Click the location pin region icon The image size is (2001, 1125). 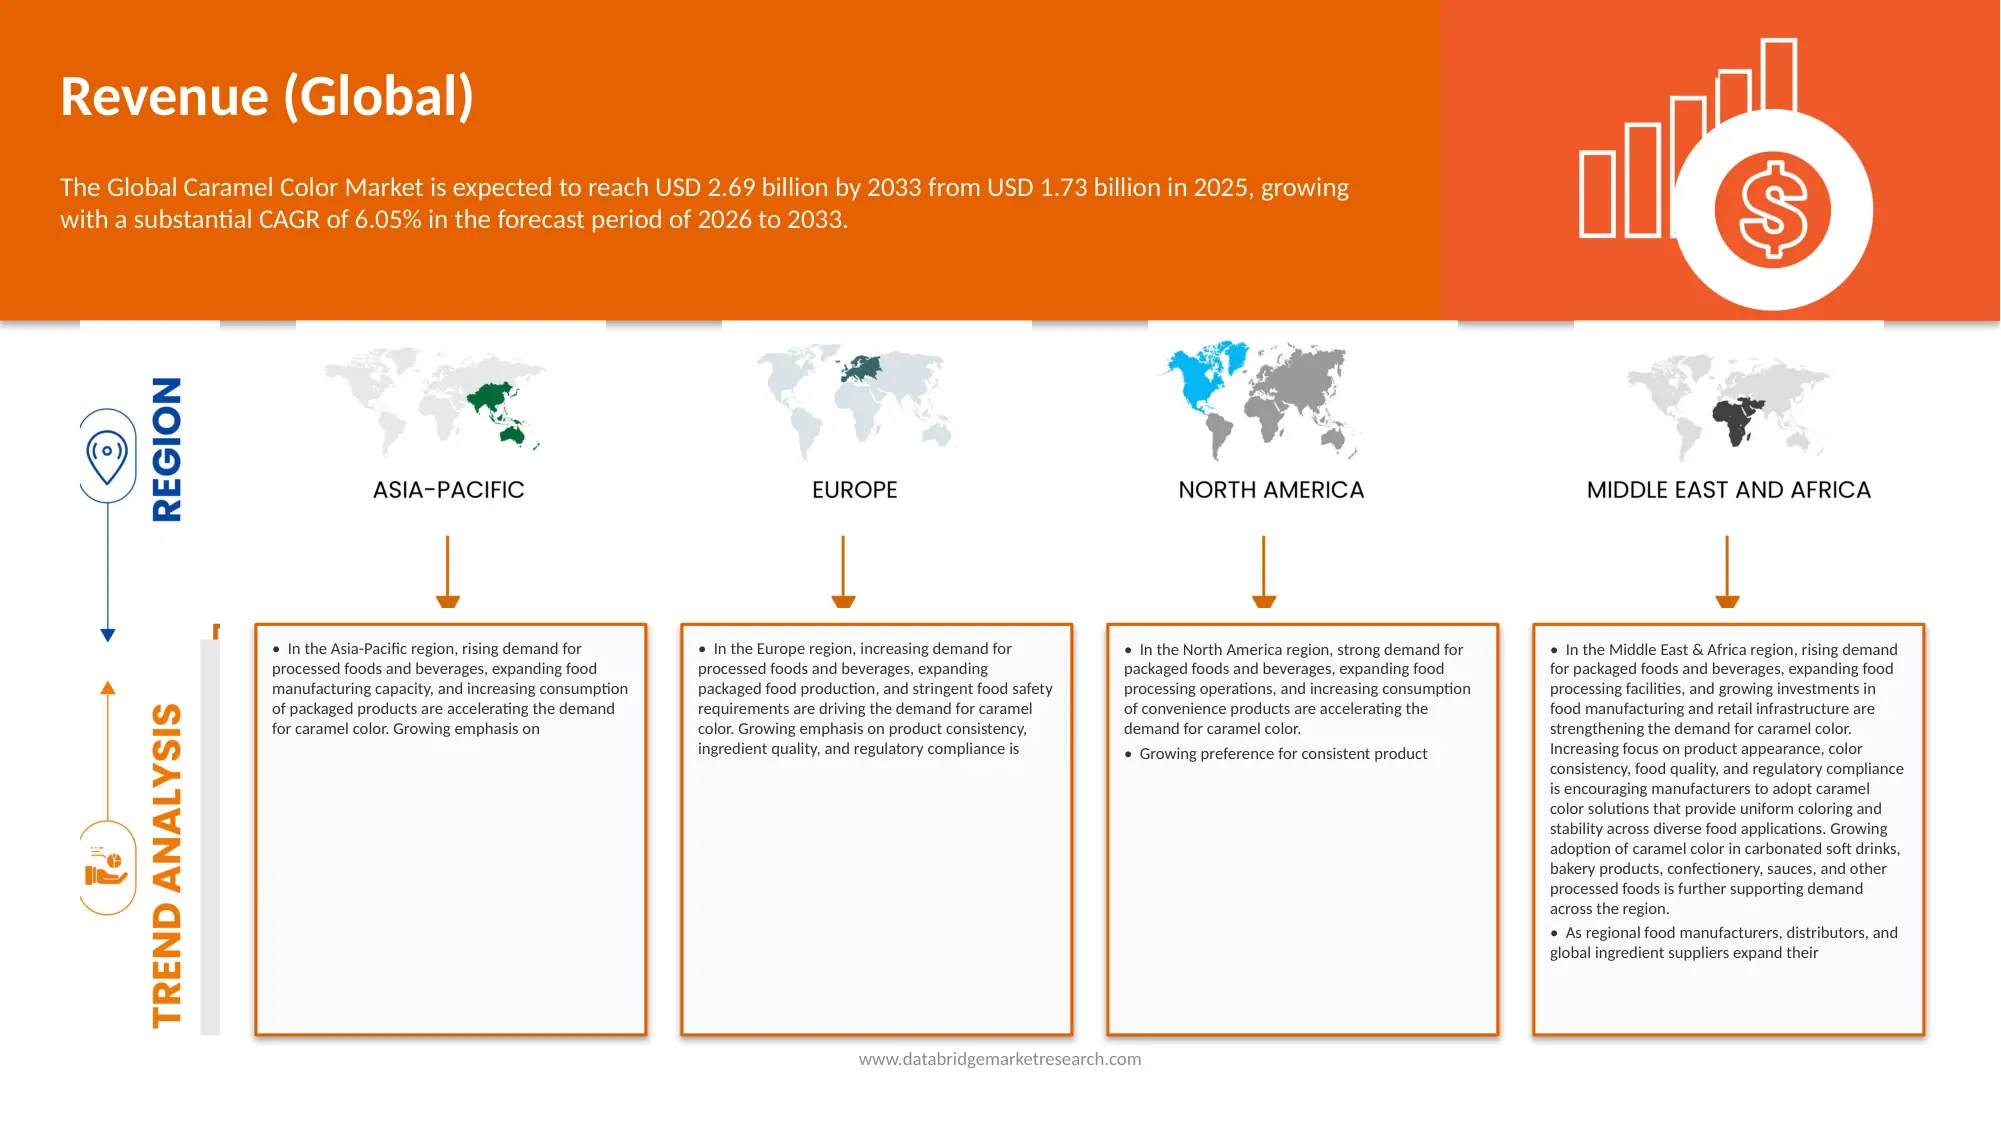pyautogui.click(x=107, y=456)
